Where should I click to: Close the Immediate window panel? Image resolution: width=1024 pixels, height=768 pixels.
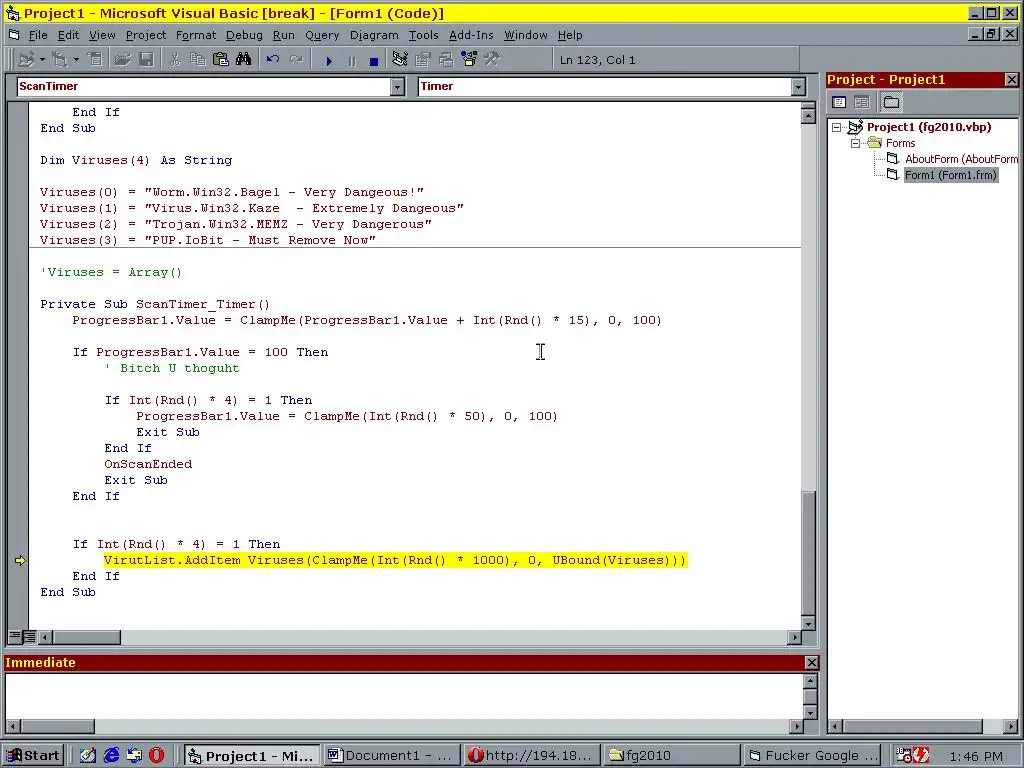(x=811, y=663)
